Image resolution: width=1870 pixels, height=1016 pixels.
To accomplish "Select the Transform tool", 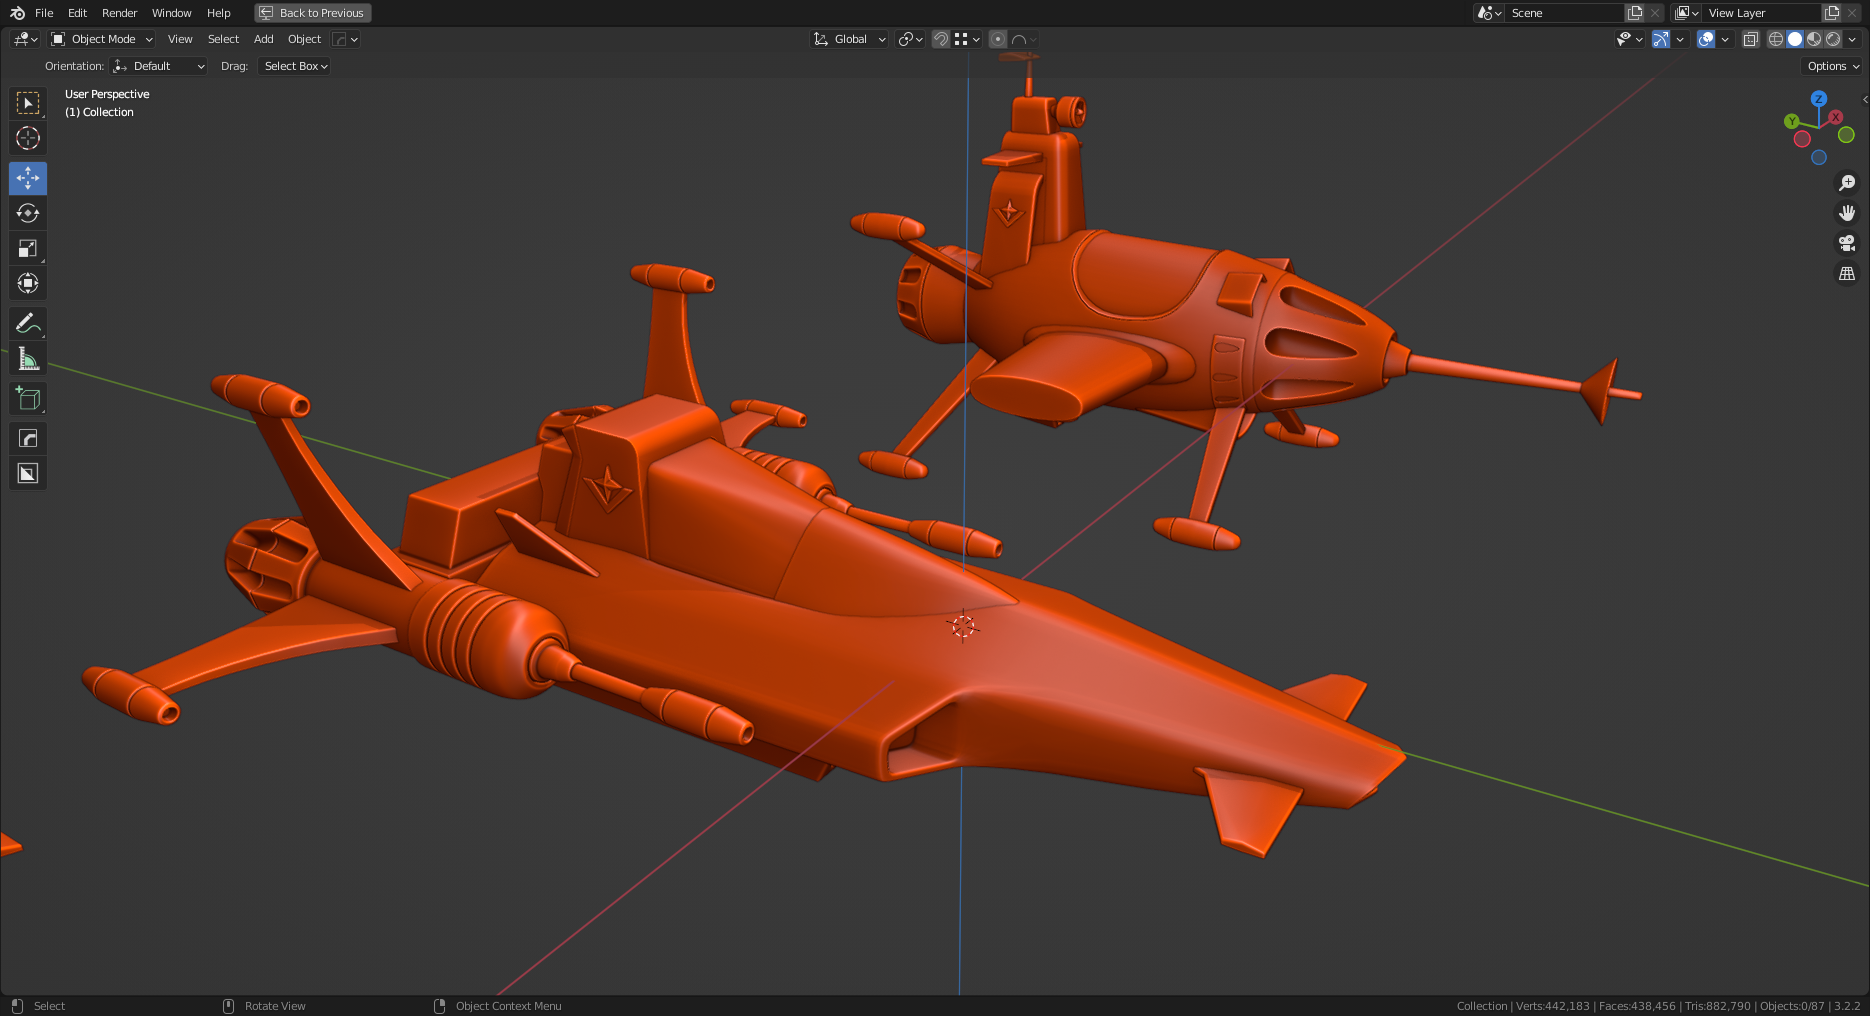I will coord(28,283).
